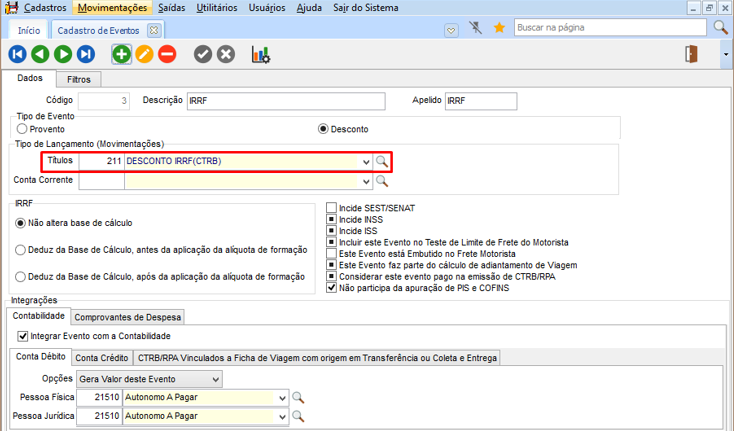Image resolution: width=734 pixels, height=431 pixels.
Task: Toggle Não participa da apuração de PIS e COFINS
Action: 332,288
